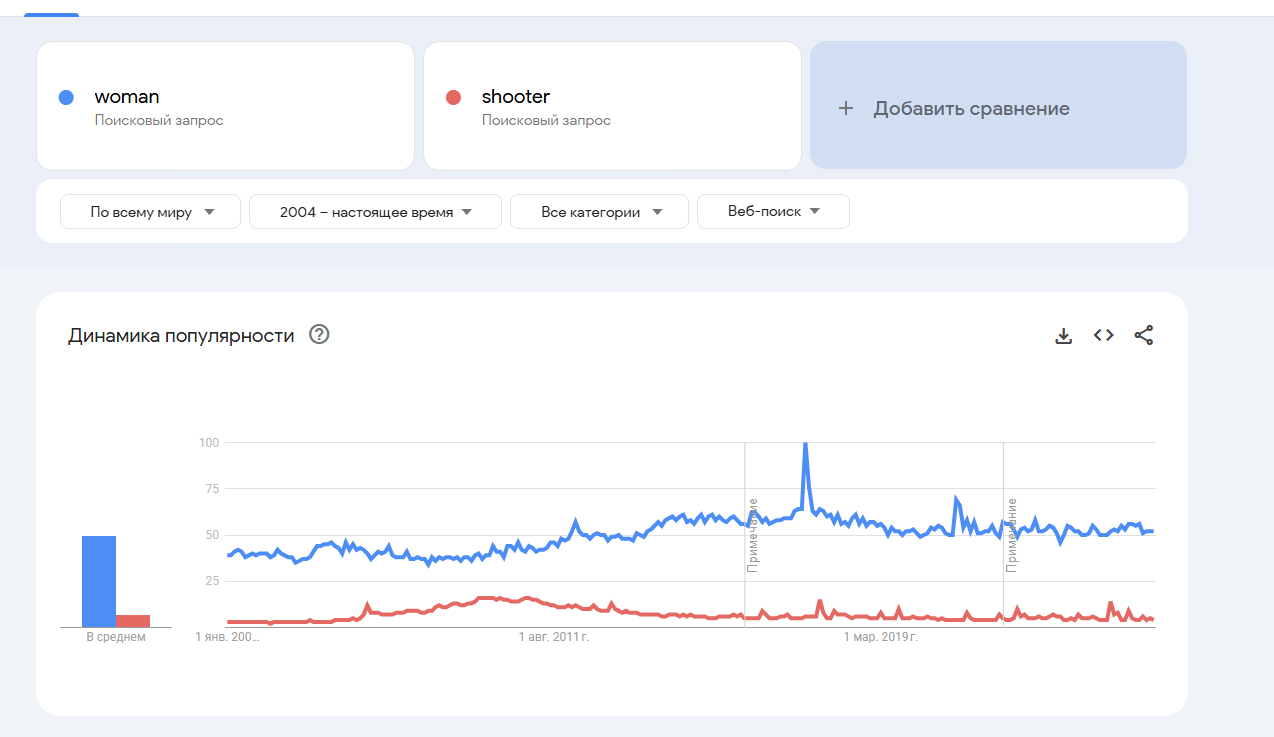Click the blue dot beside woman

click(x=67, y=97)
